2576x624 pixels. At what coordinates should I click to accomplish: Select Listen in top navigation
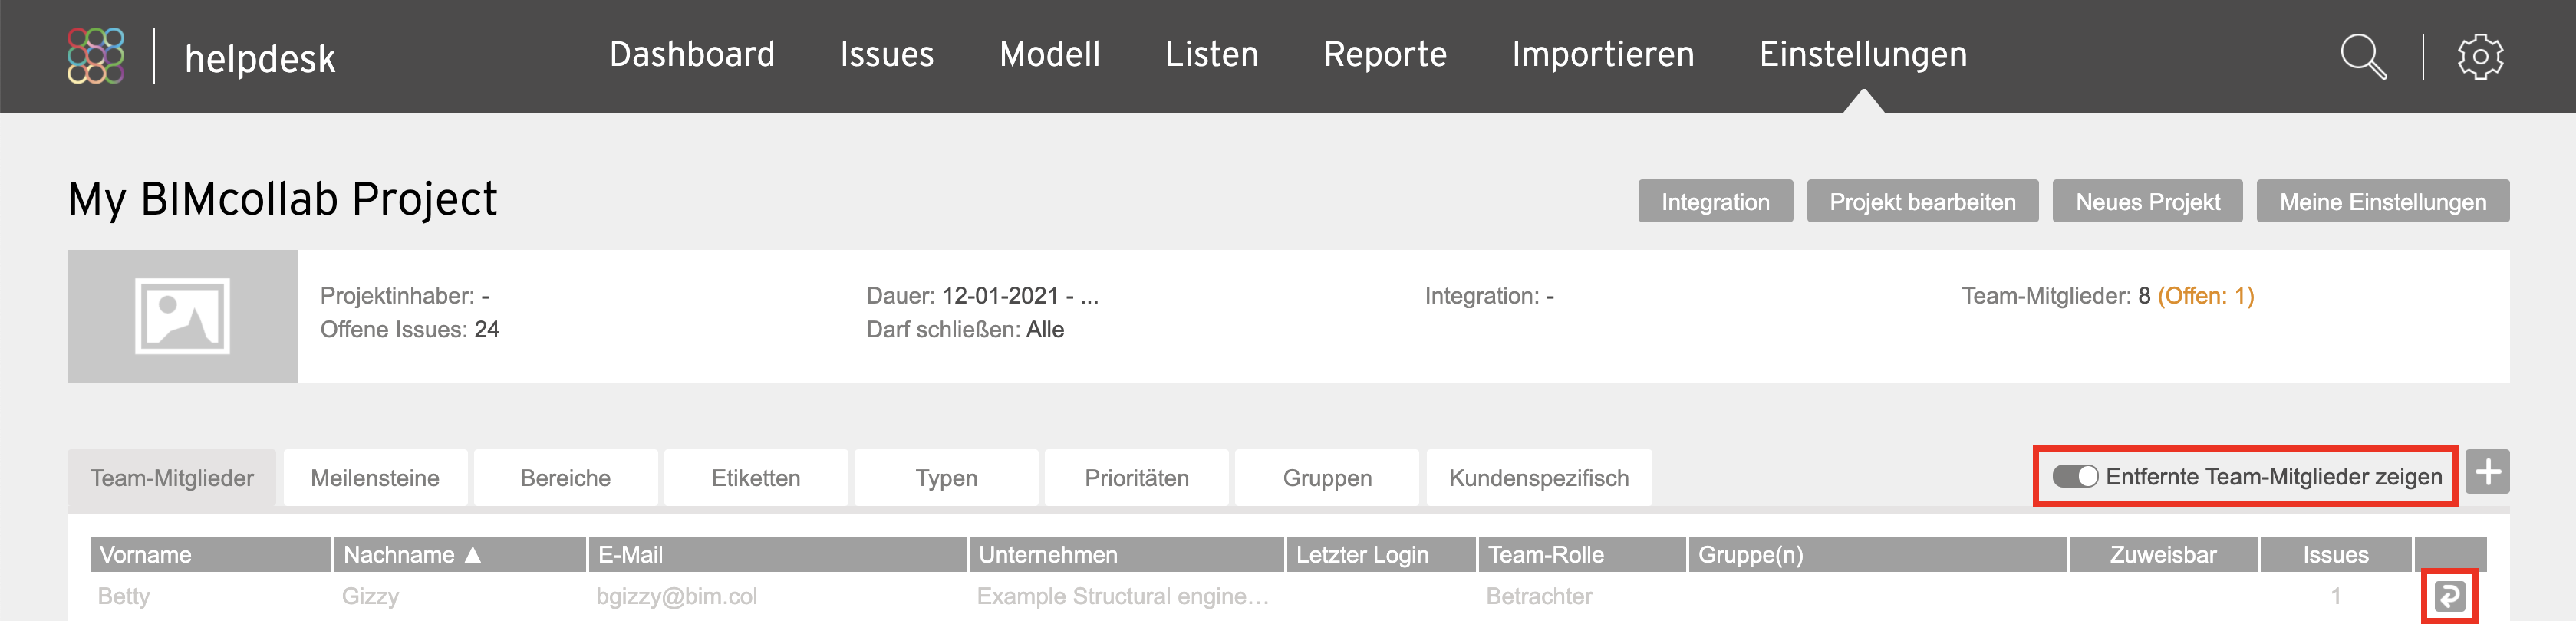click(1212, 54)
